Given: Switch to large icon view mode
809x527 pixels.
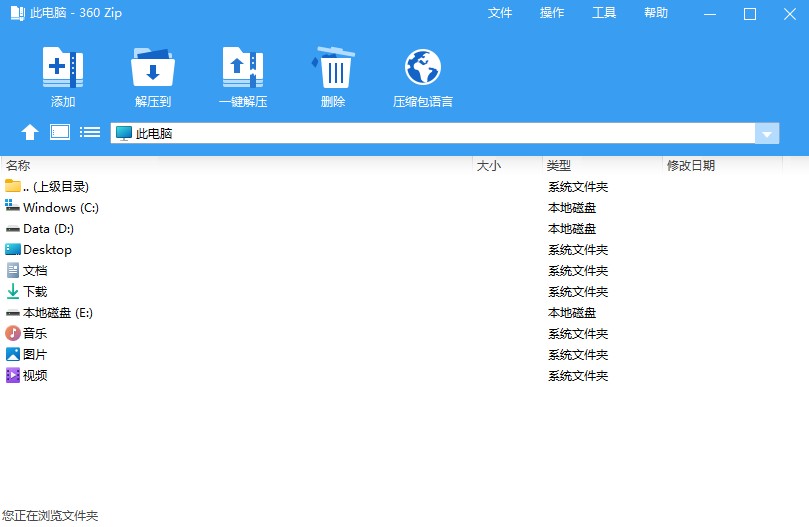Looking at the screenshot, I should [60, 132].
